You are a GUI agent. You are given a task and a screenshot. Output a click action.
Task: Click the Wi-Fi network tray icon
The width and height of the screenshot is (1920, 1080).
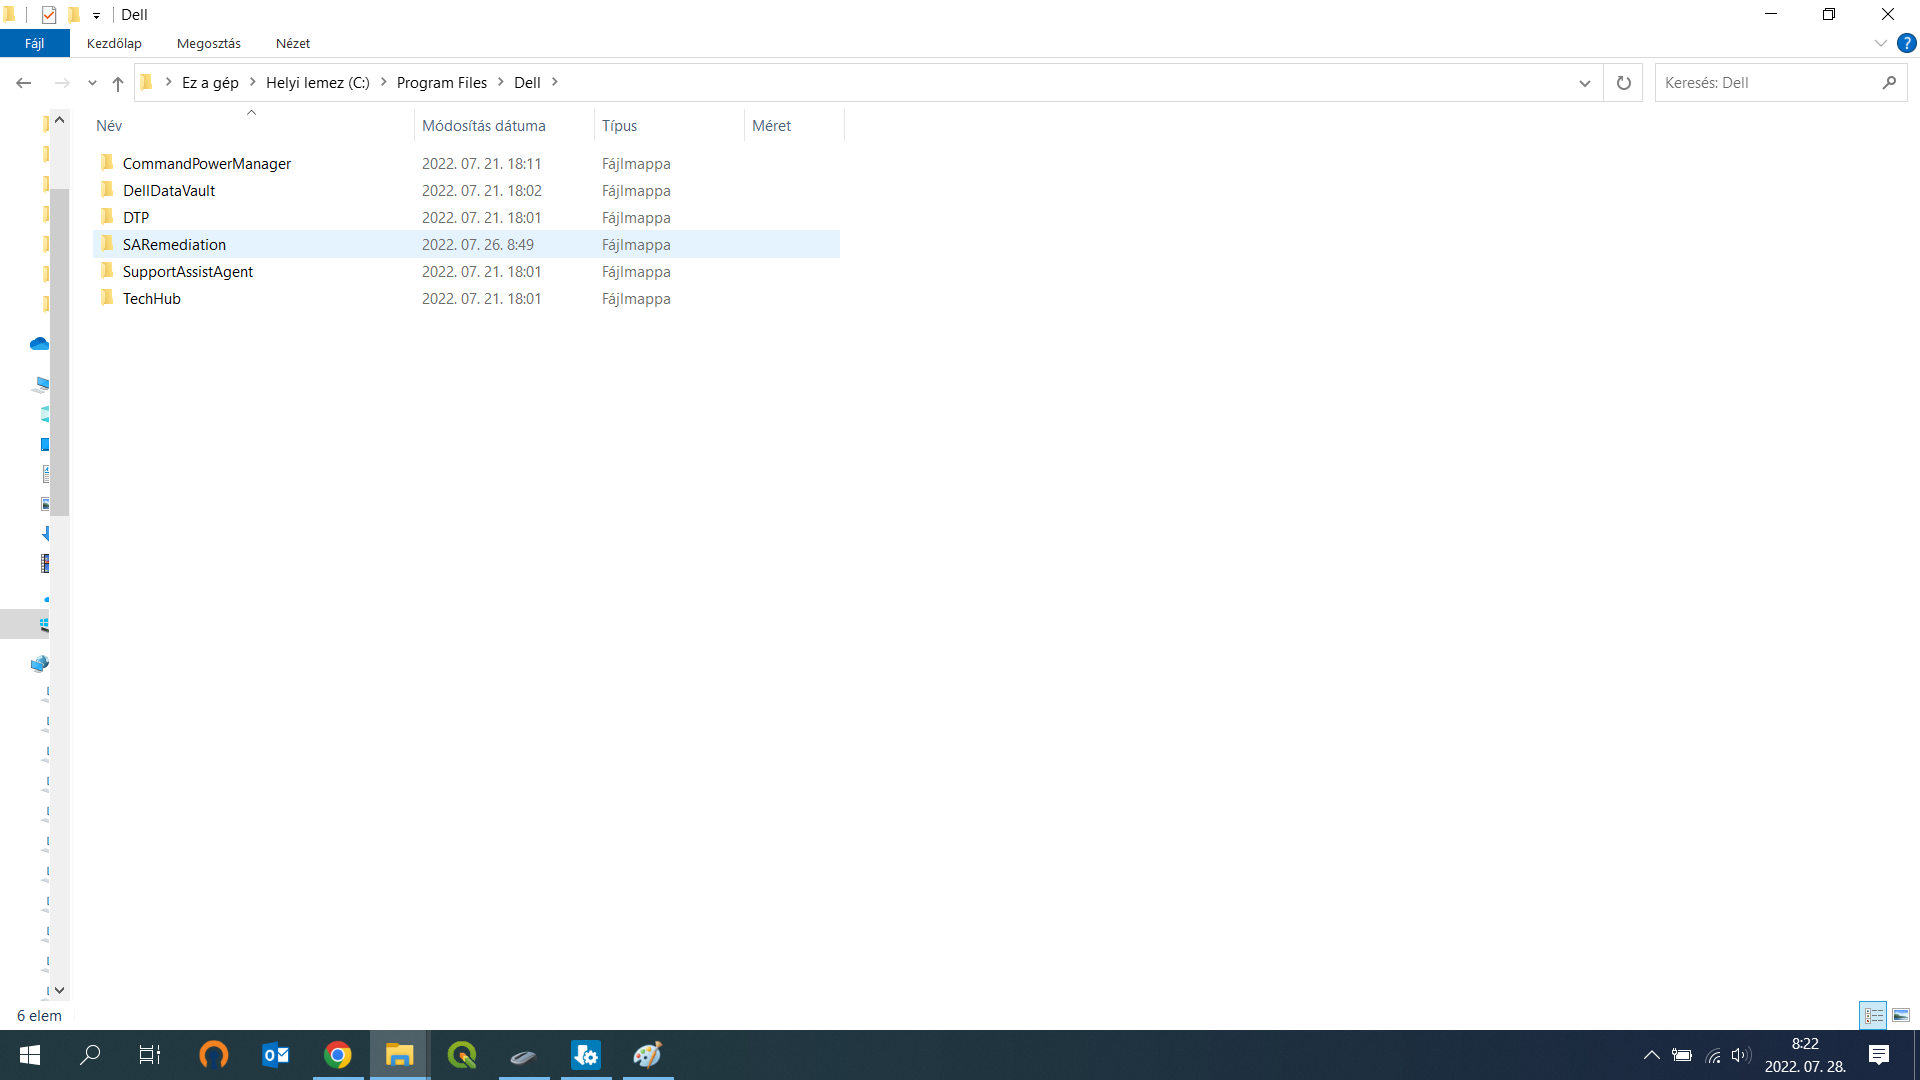1713,1055
